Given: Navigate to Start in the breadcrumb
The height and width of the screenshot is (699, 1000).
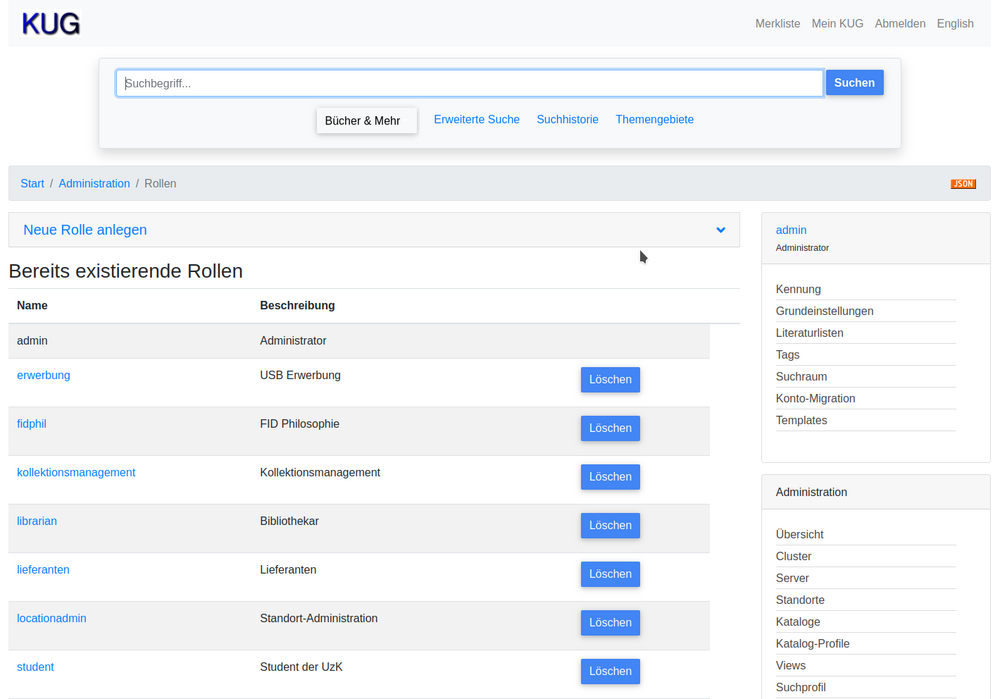Looking at the screenshot, I should (x=32, y=184).
